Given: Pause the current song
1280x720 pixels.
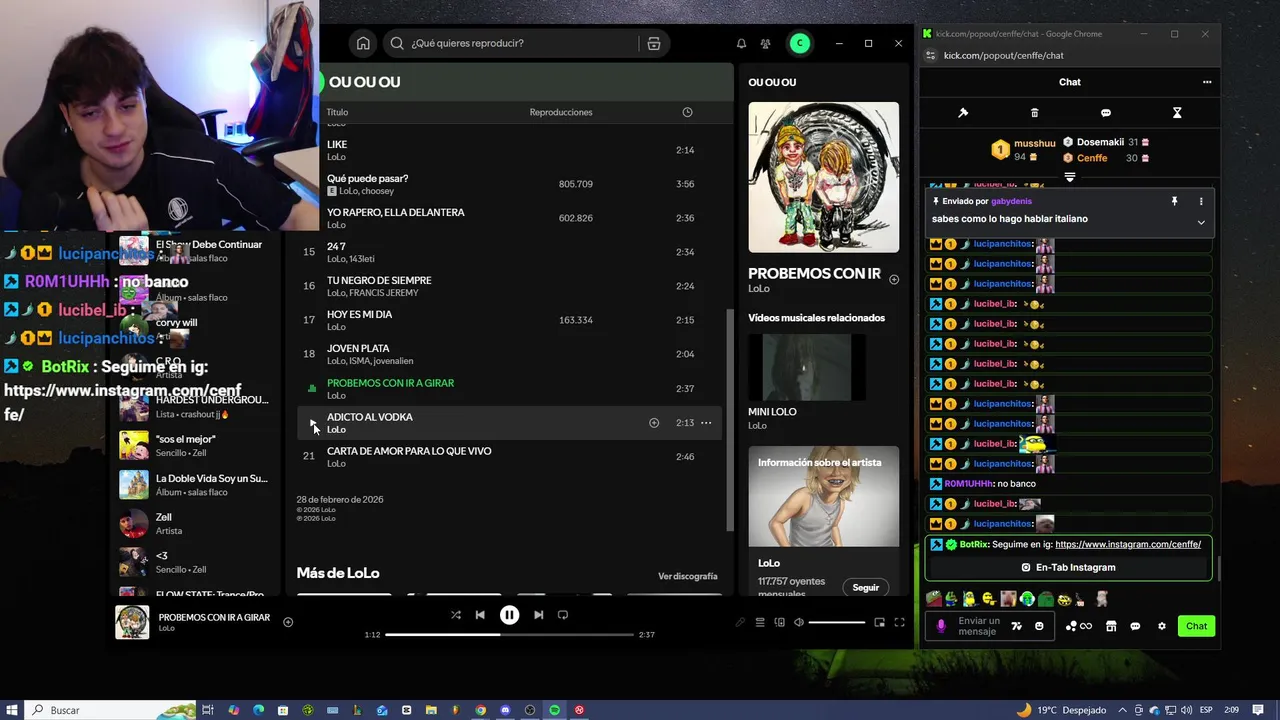Looking at the screenshot, I should coord(509,615).
